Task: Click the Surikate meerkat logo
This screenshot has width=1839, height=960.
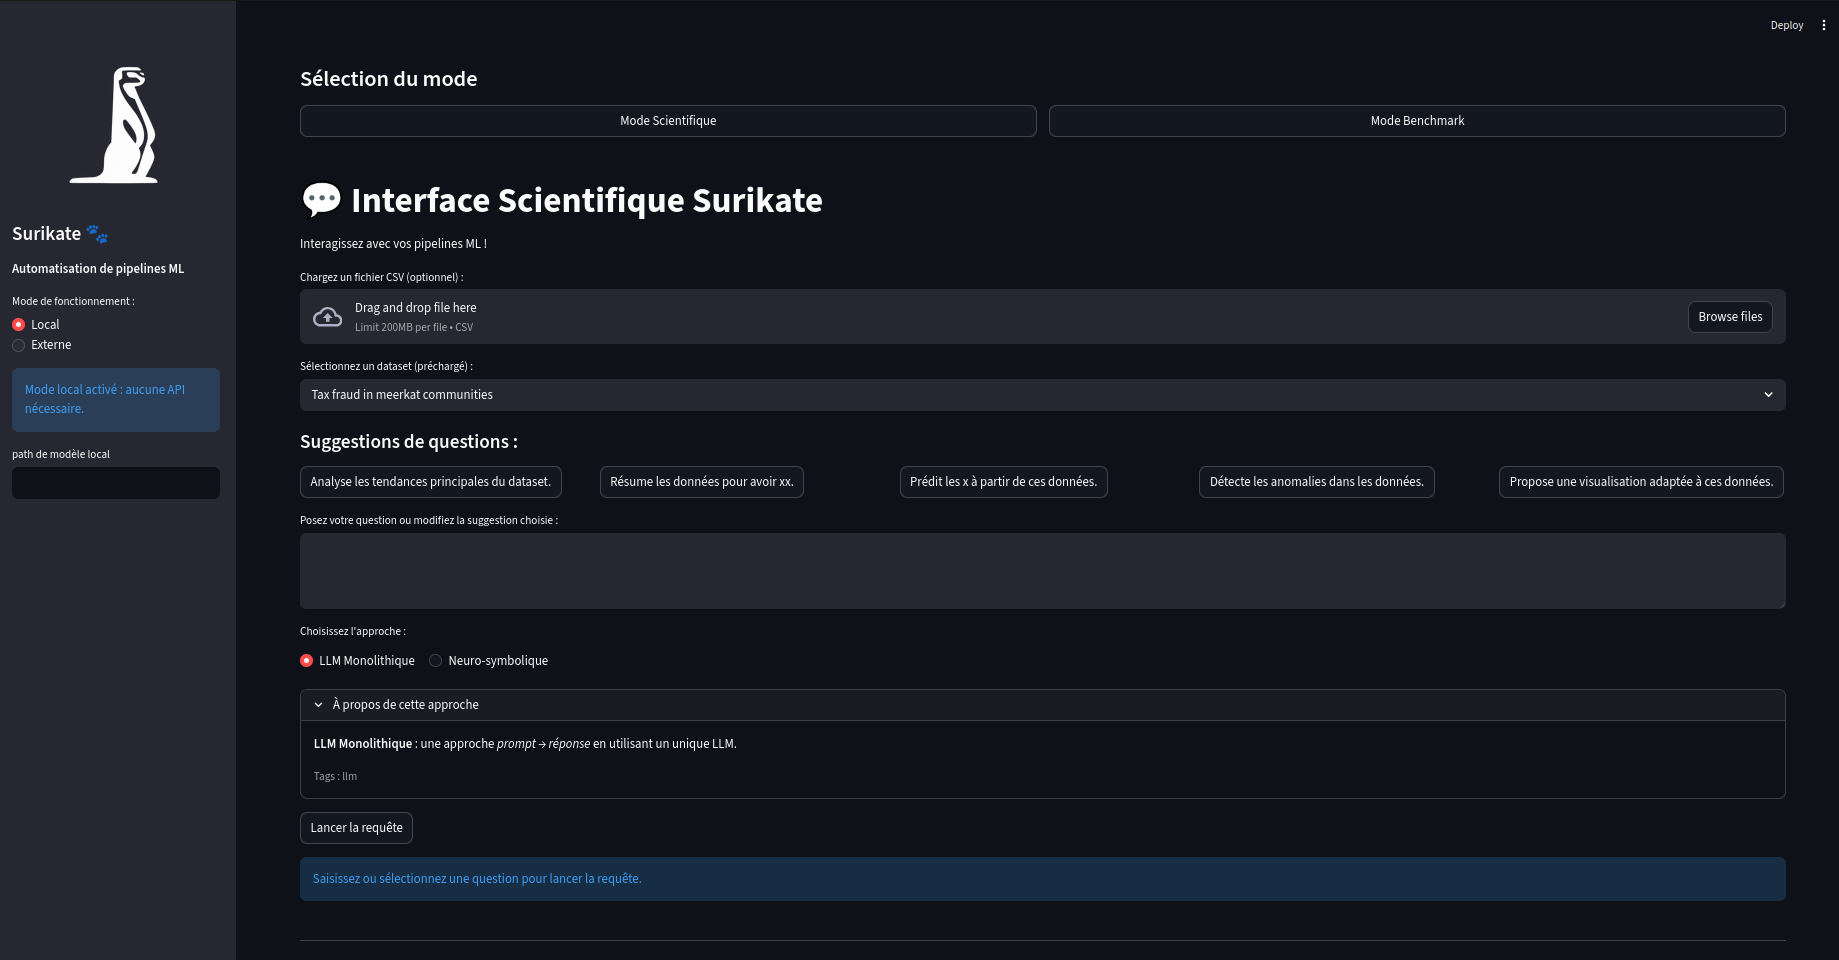Action: [x=114, y=125]
